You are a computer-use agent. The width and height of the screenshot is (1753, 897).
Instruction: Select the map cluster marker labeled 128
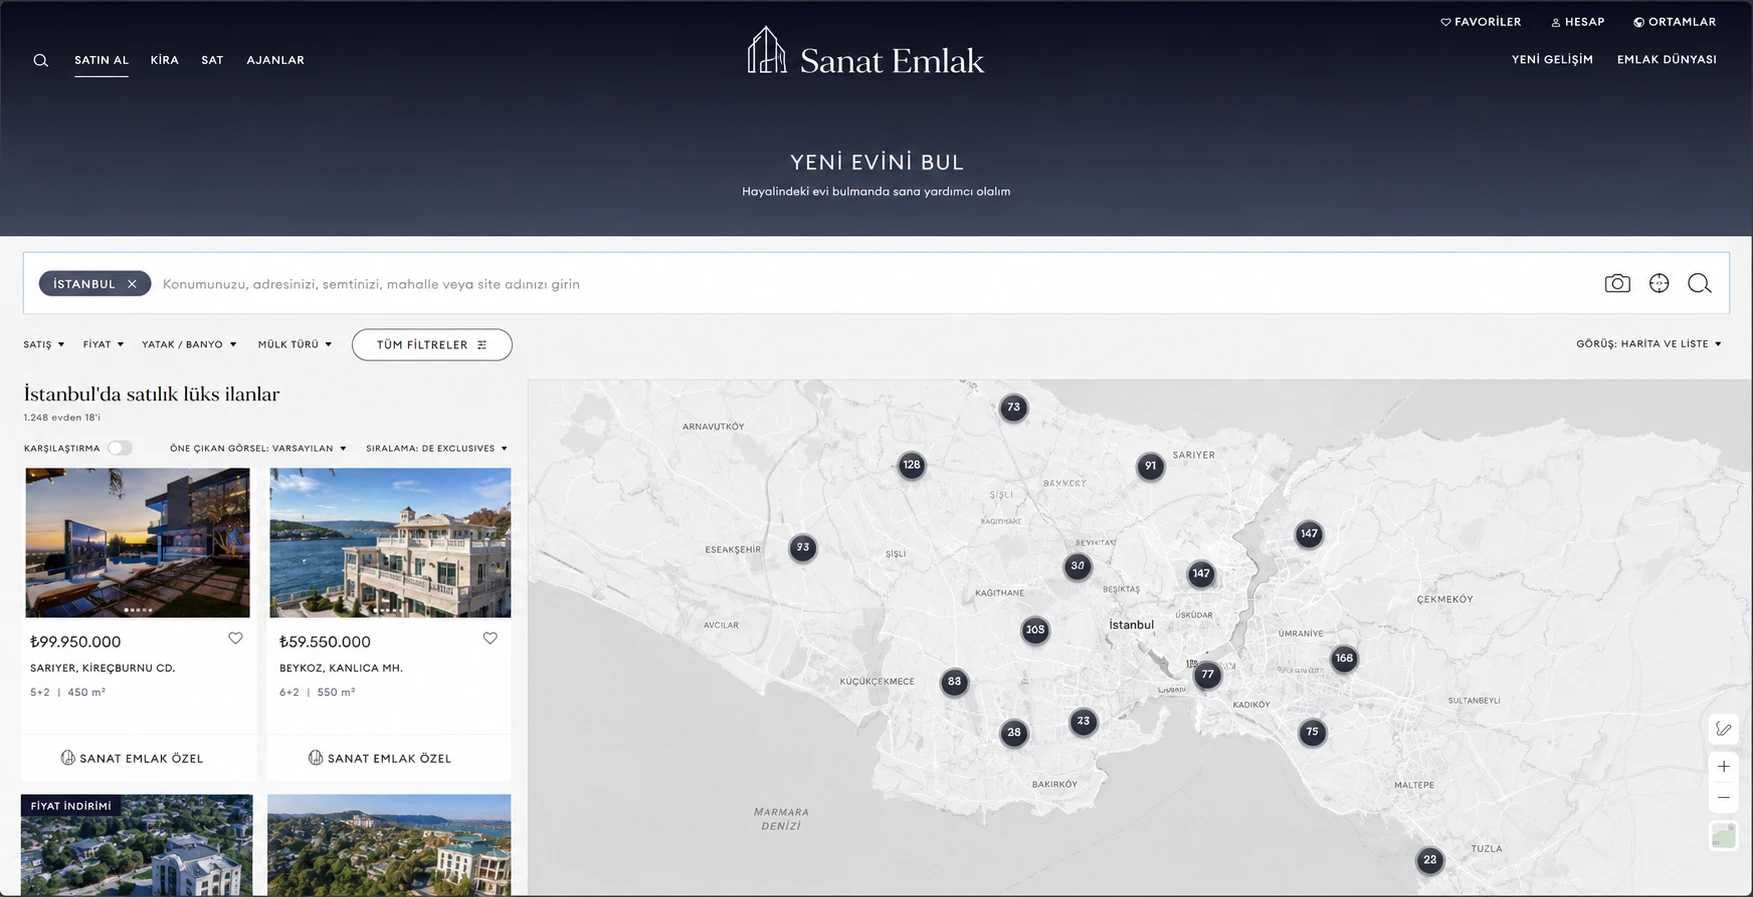pyautogui.click(x=911, y=464)
